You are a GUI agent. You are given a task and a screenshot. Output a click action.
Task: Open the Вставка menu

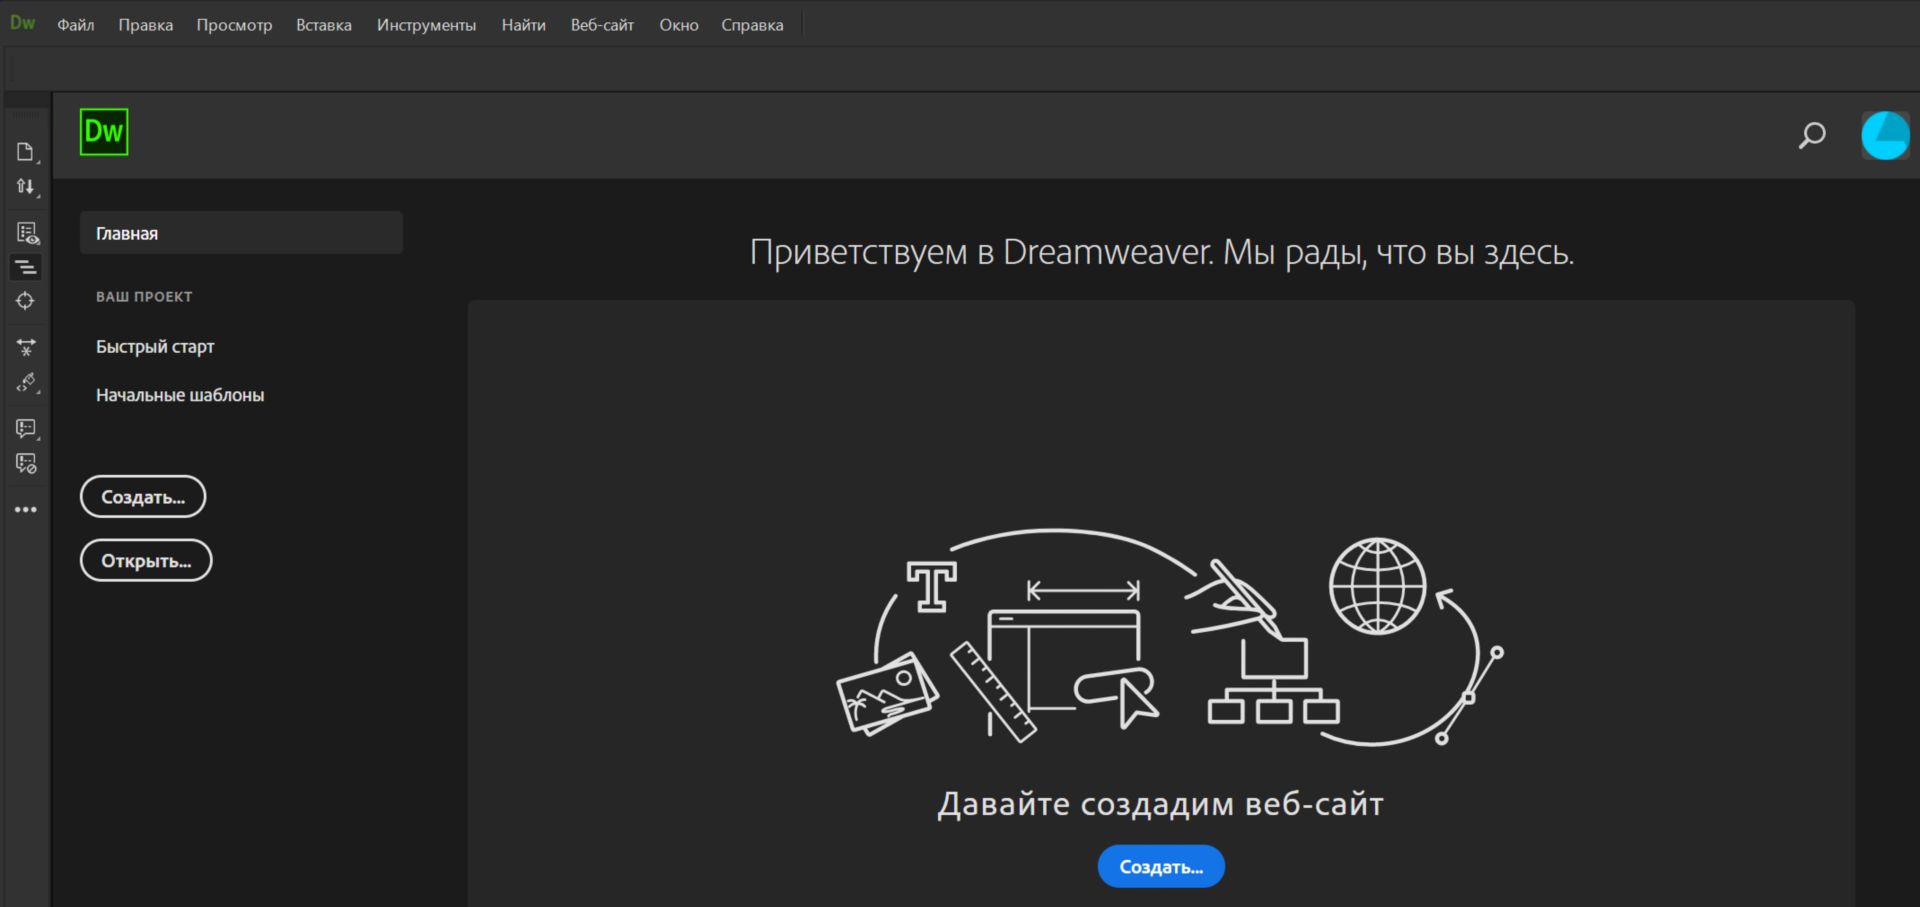[x=324, y=25]
